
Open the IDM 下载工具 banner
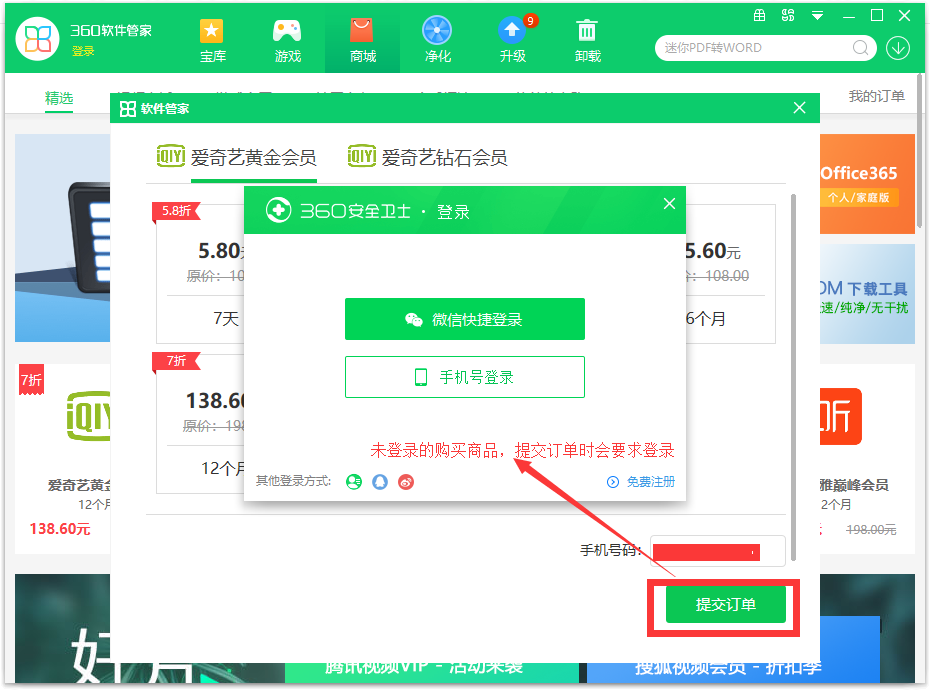(867, 294)
